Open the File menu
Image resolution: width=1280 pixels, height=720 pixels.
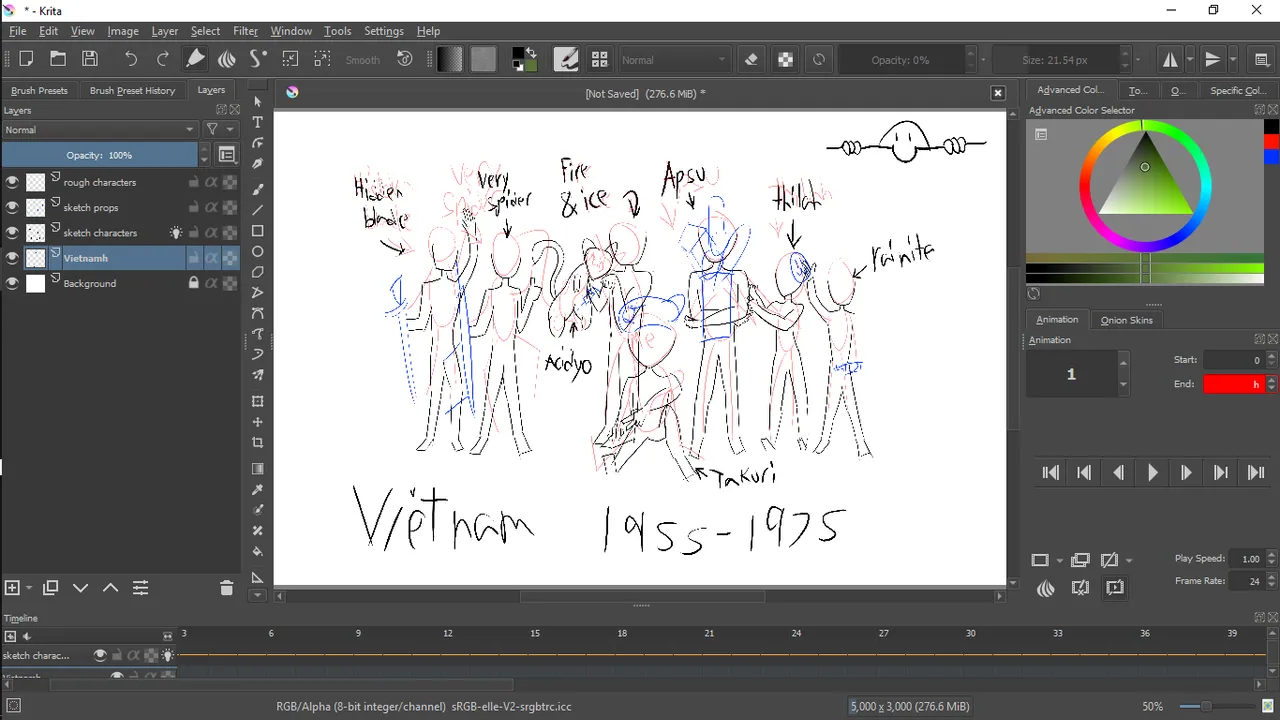[x=18, y=31]
